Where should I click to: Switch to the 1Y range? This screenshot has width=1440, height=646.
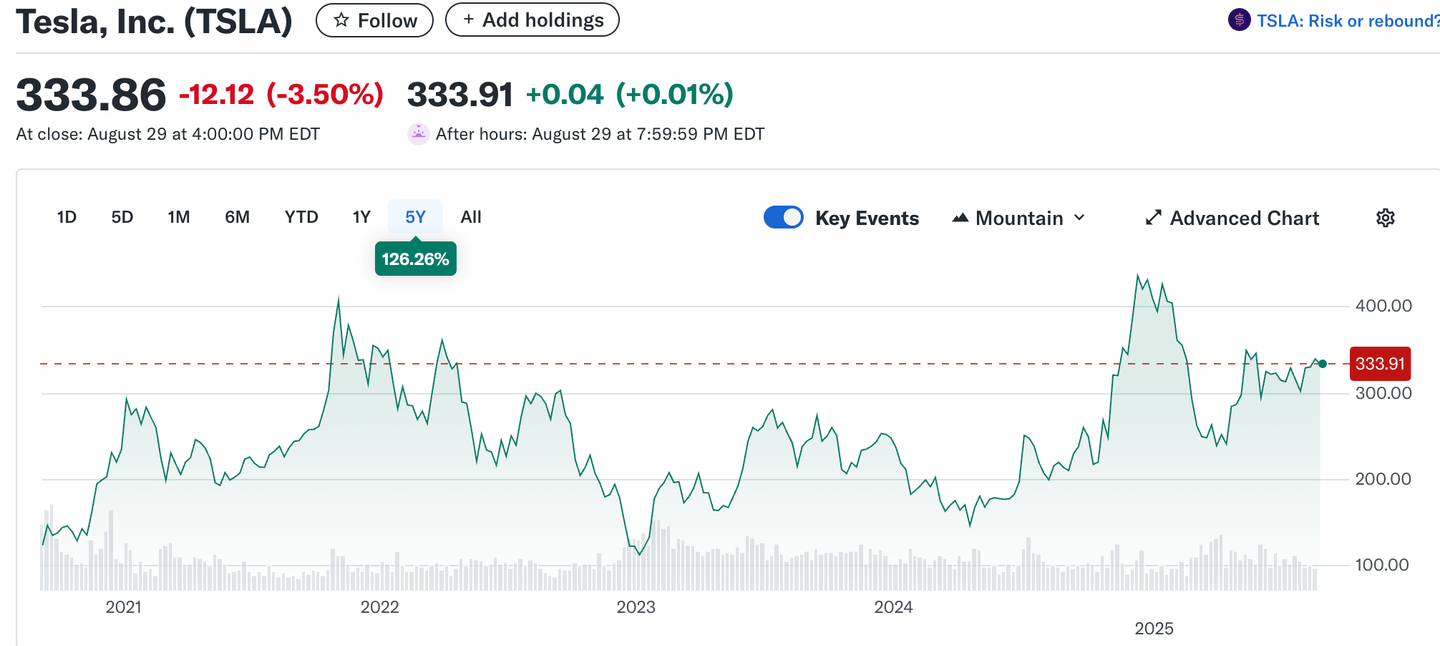click(x=361, y=217)
